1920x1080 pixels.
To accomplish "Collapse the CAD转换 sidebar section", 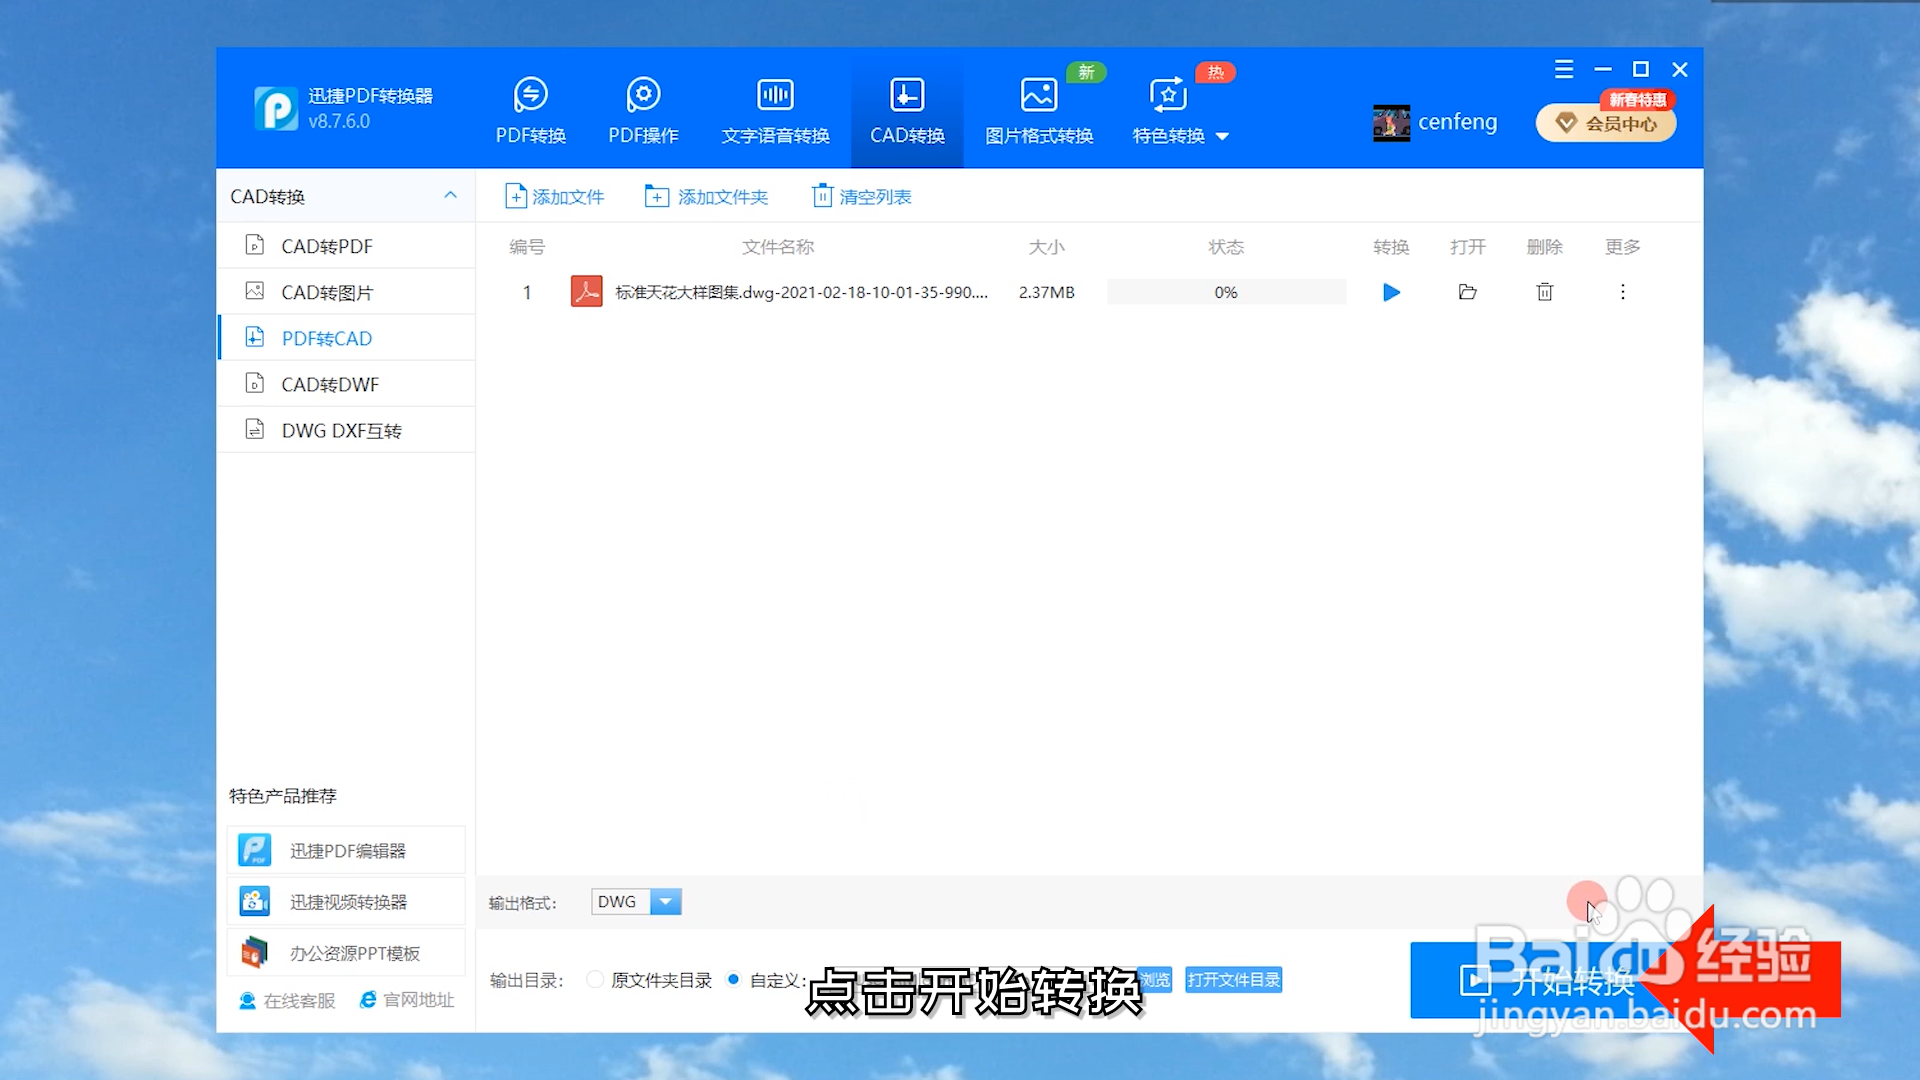I will 450,196.
